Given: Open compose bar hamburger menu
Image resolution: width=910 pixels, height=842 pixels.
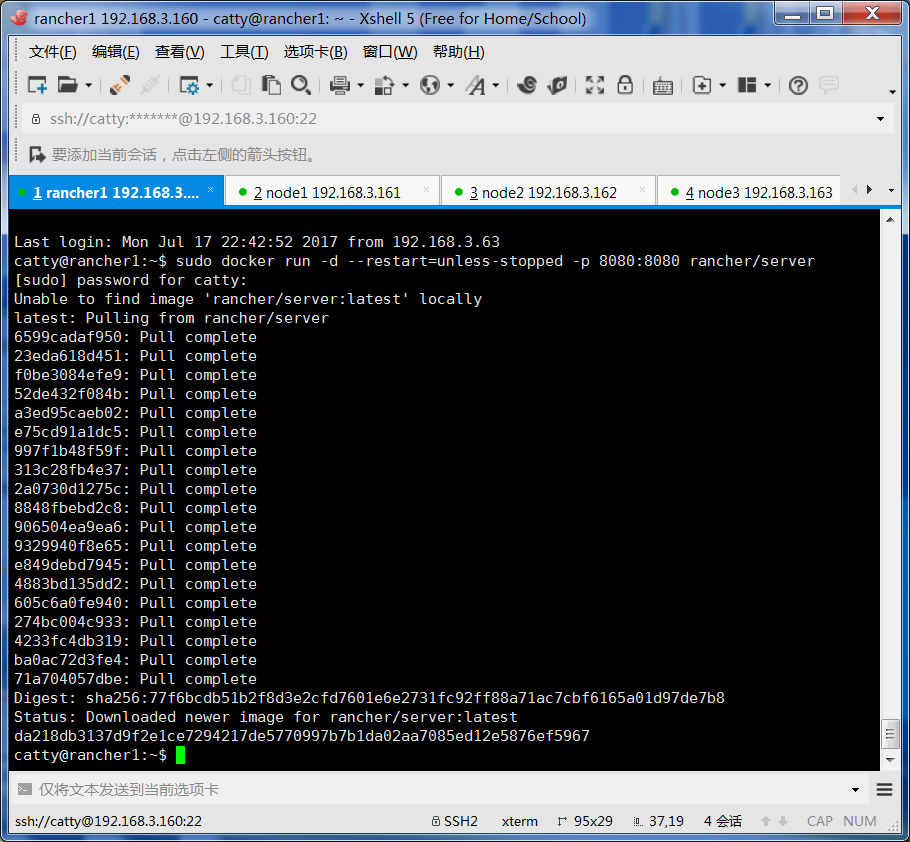Looking at the screenshot, I should click(x=884, y=790).
